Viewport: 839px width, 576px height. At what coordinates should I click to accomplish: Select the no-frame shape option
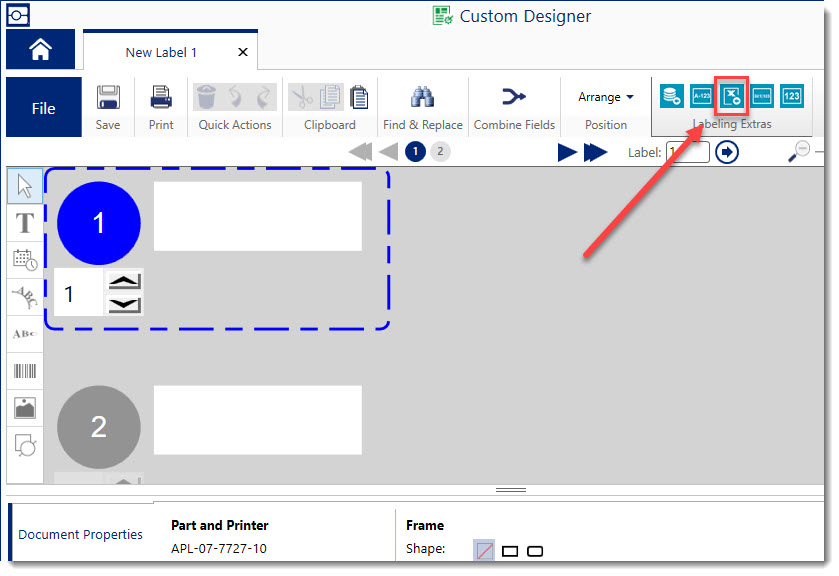point(484,550)
